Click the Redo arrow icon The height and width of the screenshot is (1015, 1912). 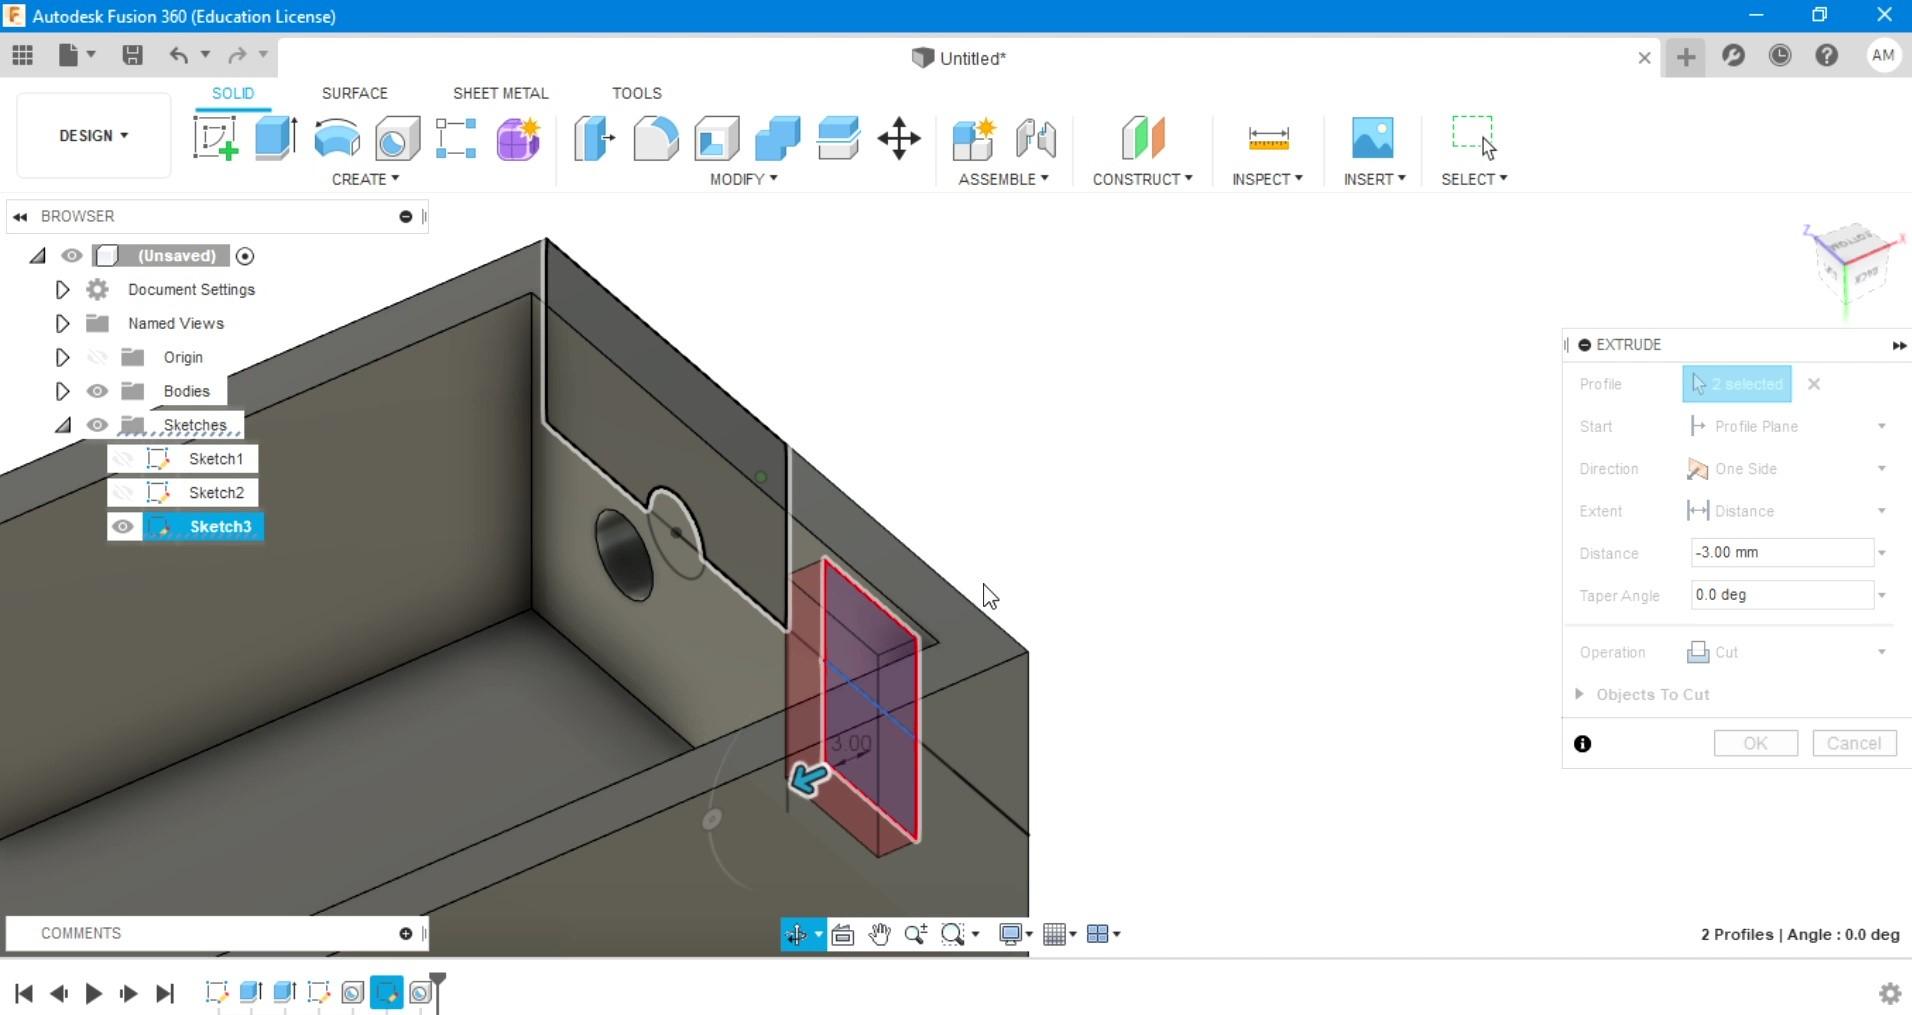pyautogui.click(x=237, y=55)
